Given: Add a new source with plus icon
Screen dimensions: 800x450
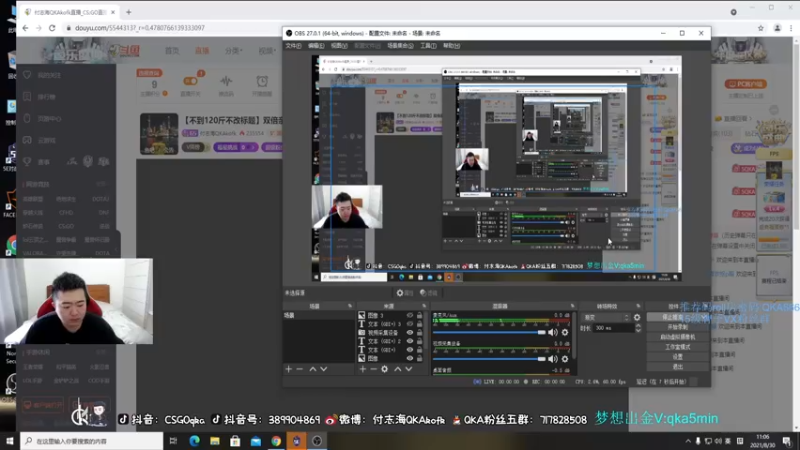Looking at the screenshot, I should 362,369.
